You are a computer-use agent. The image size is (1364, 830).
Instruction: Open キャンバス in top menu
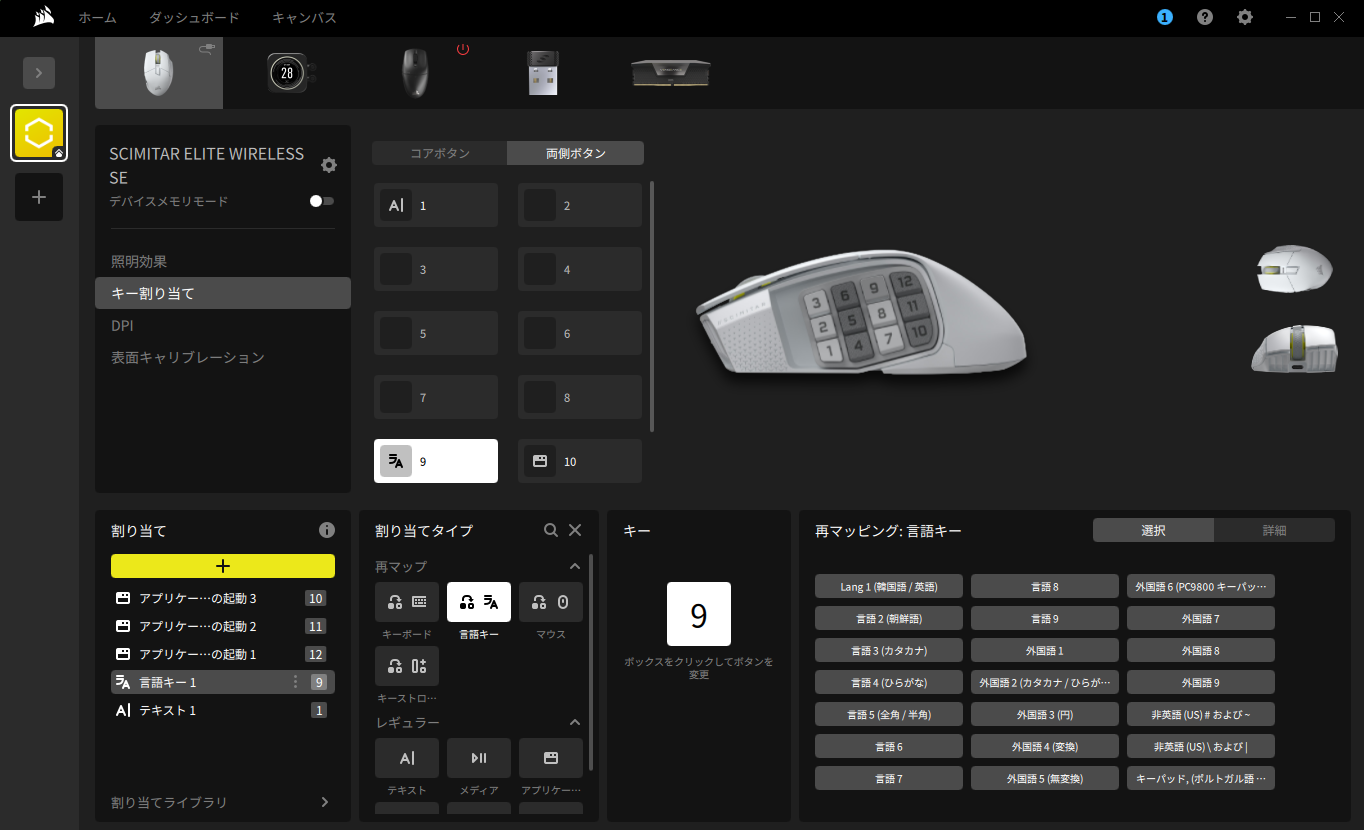click(x=304, y=18)
